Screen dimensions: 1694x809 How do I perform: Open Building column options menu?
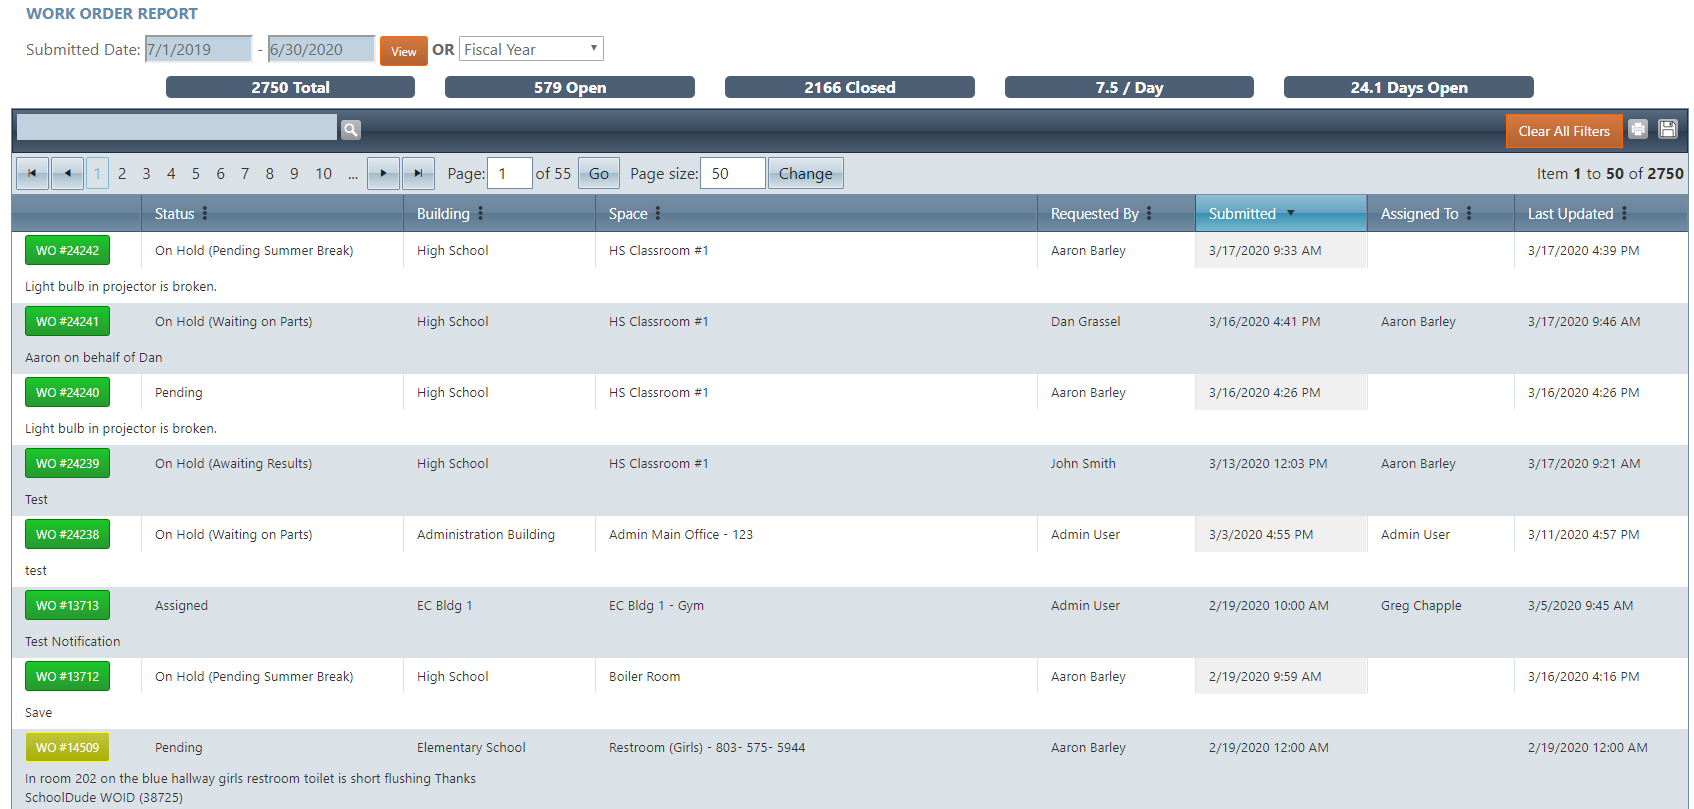[x=480, y=213]
